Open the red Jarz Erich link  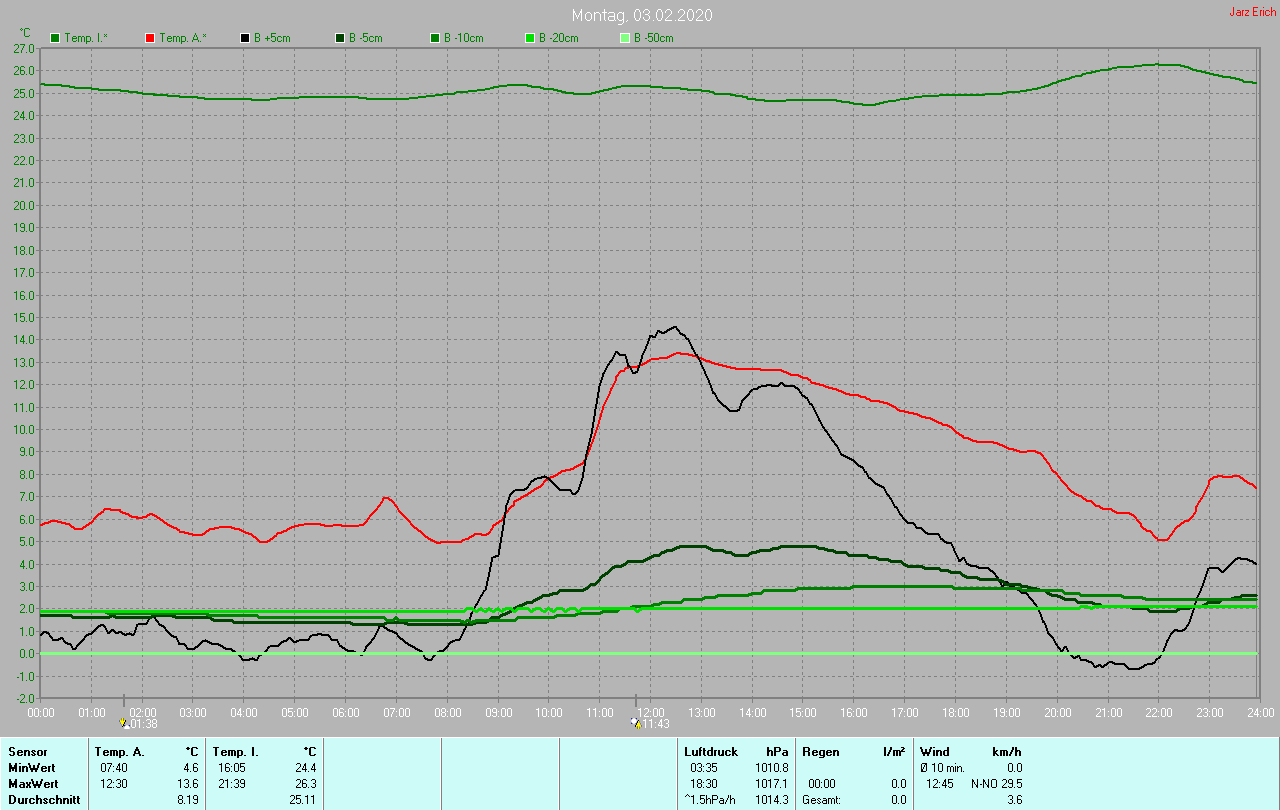point(1252,12)
